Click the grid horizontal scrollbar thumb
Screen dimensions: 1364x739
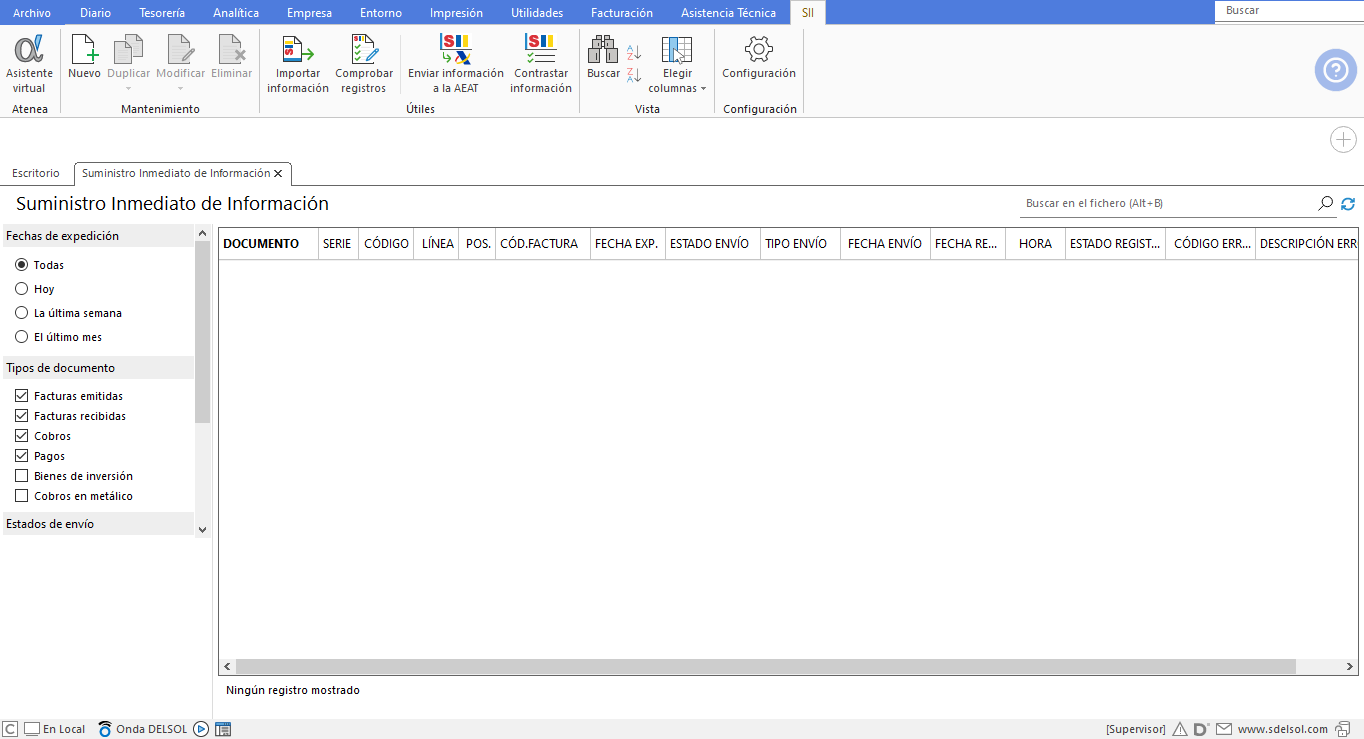point(766,666)
